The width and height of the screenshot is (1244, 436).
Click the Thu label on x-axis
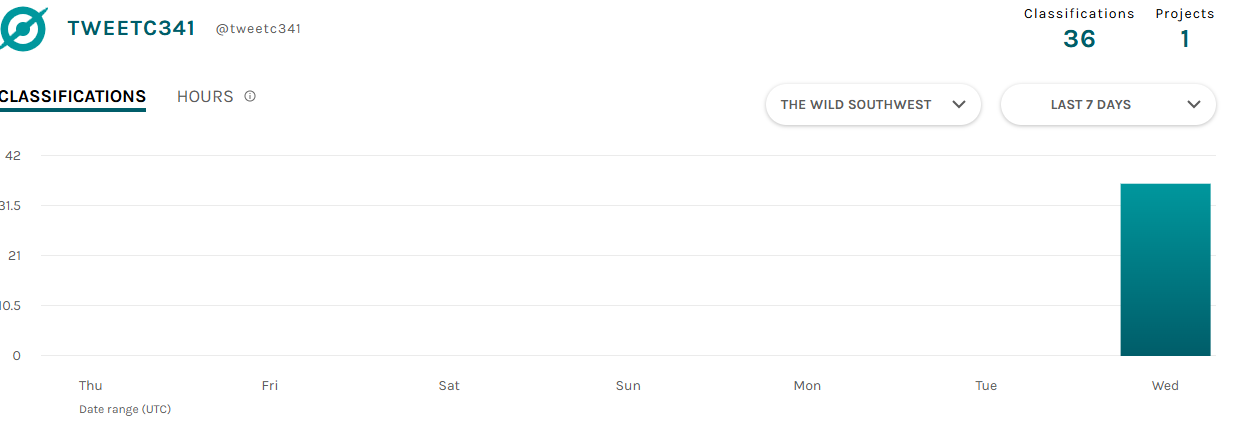pyautogui.click(x=90, y=386)
